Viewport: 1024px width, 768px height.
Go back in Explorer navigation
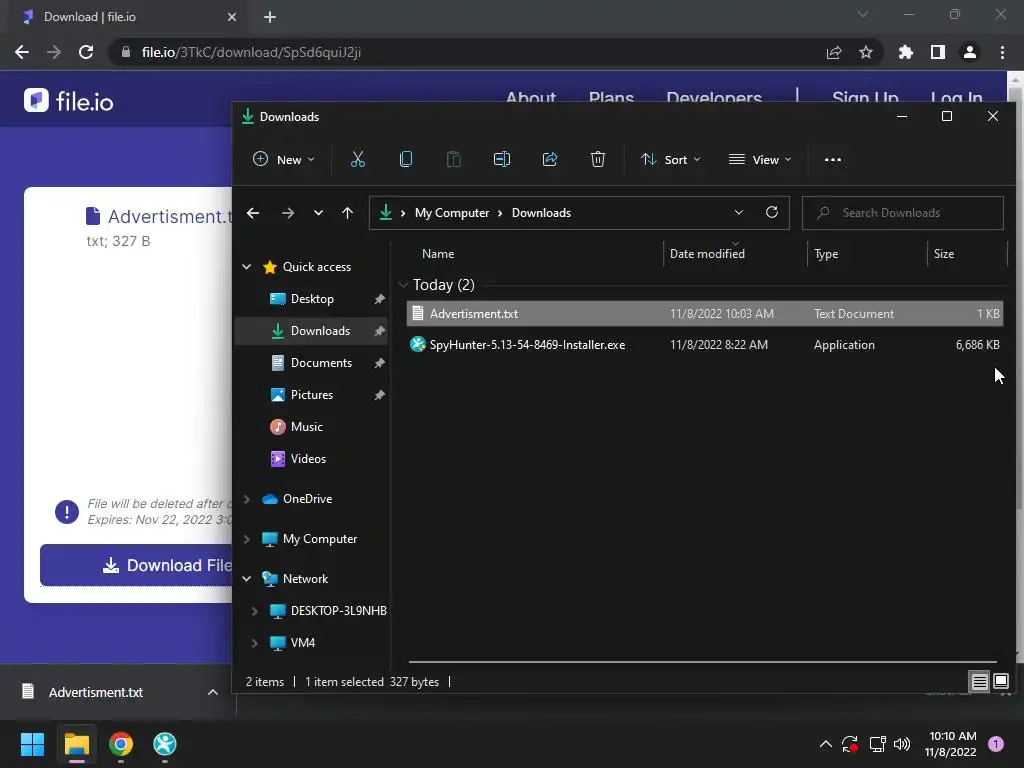(x=253, y=213)
